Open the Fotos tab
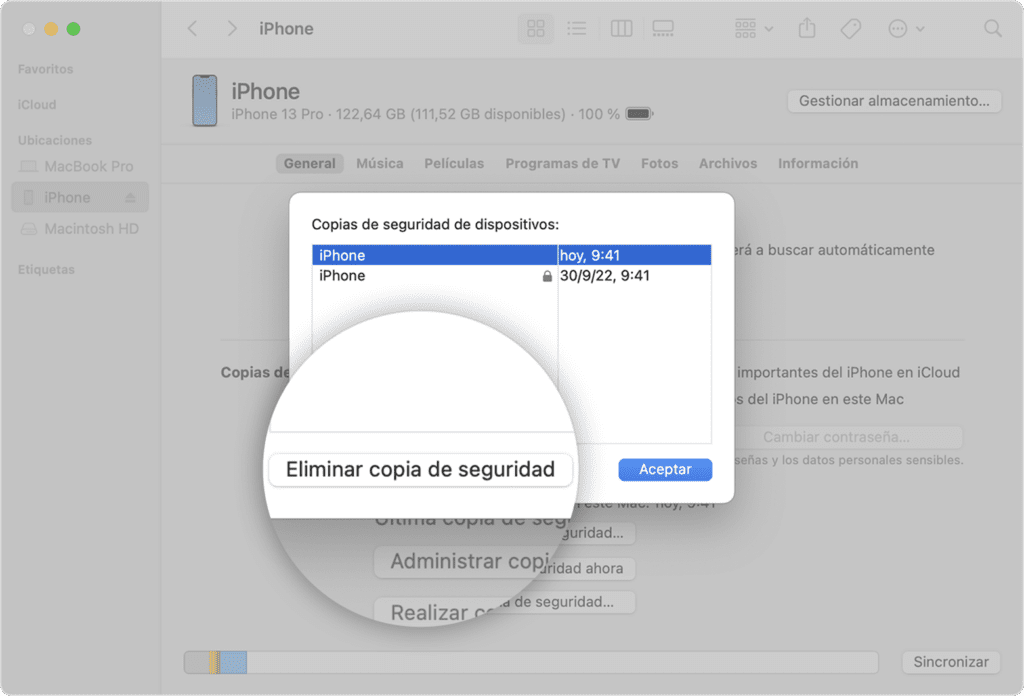1024x696 pixels. (659, 163)
